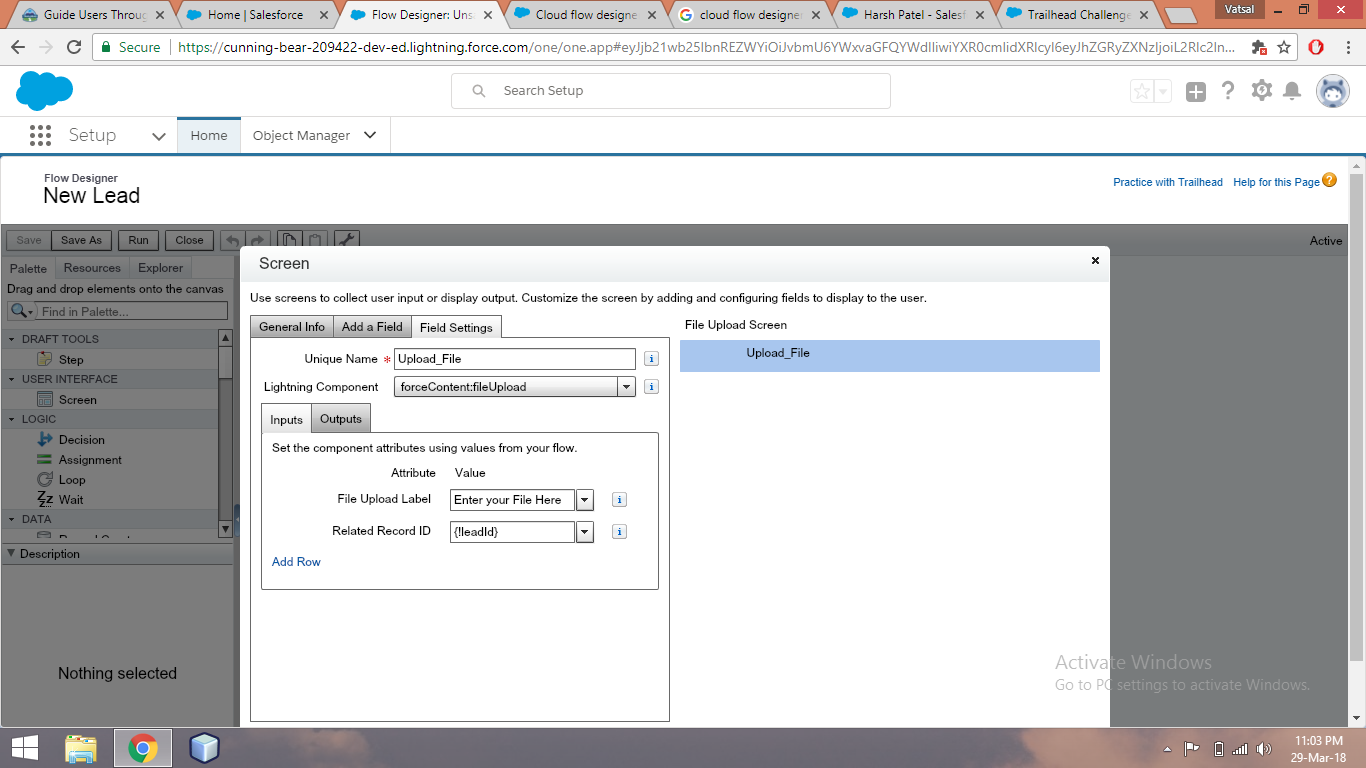
Task: Open the favorites list dropdown arrow
Action: pyautogui.click(x=1163, y=92)
